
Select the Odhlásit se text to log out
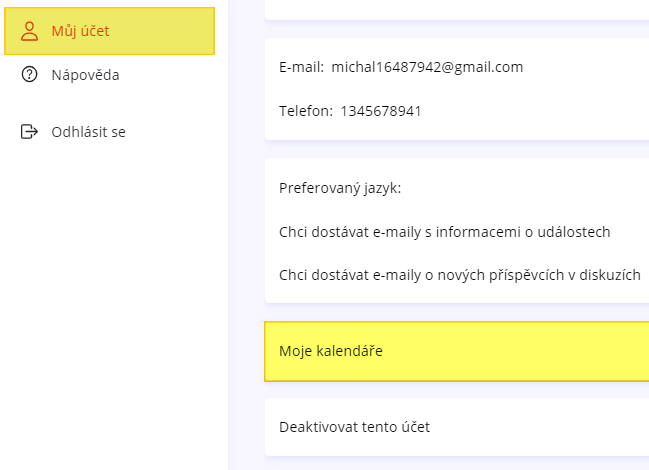(x=89, y=132)
